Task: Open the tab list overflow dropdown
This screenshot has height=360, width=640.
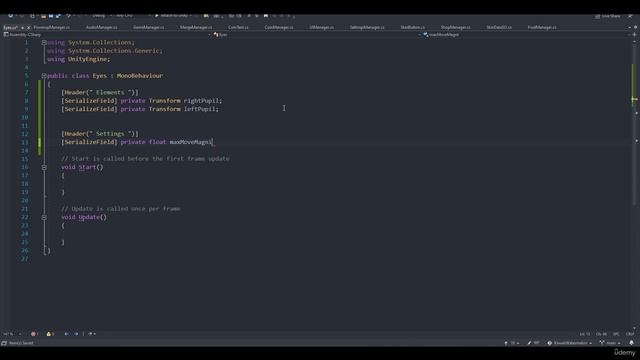Action: pos(629,27)
